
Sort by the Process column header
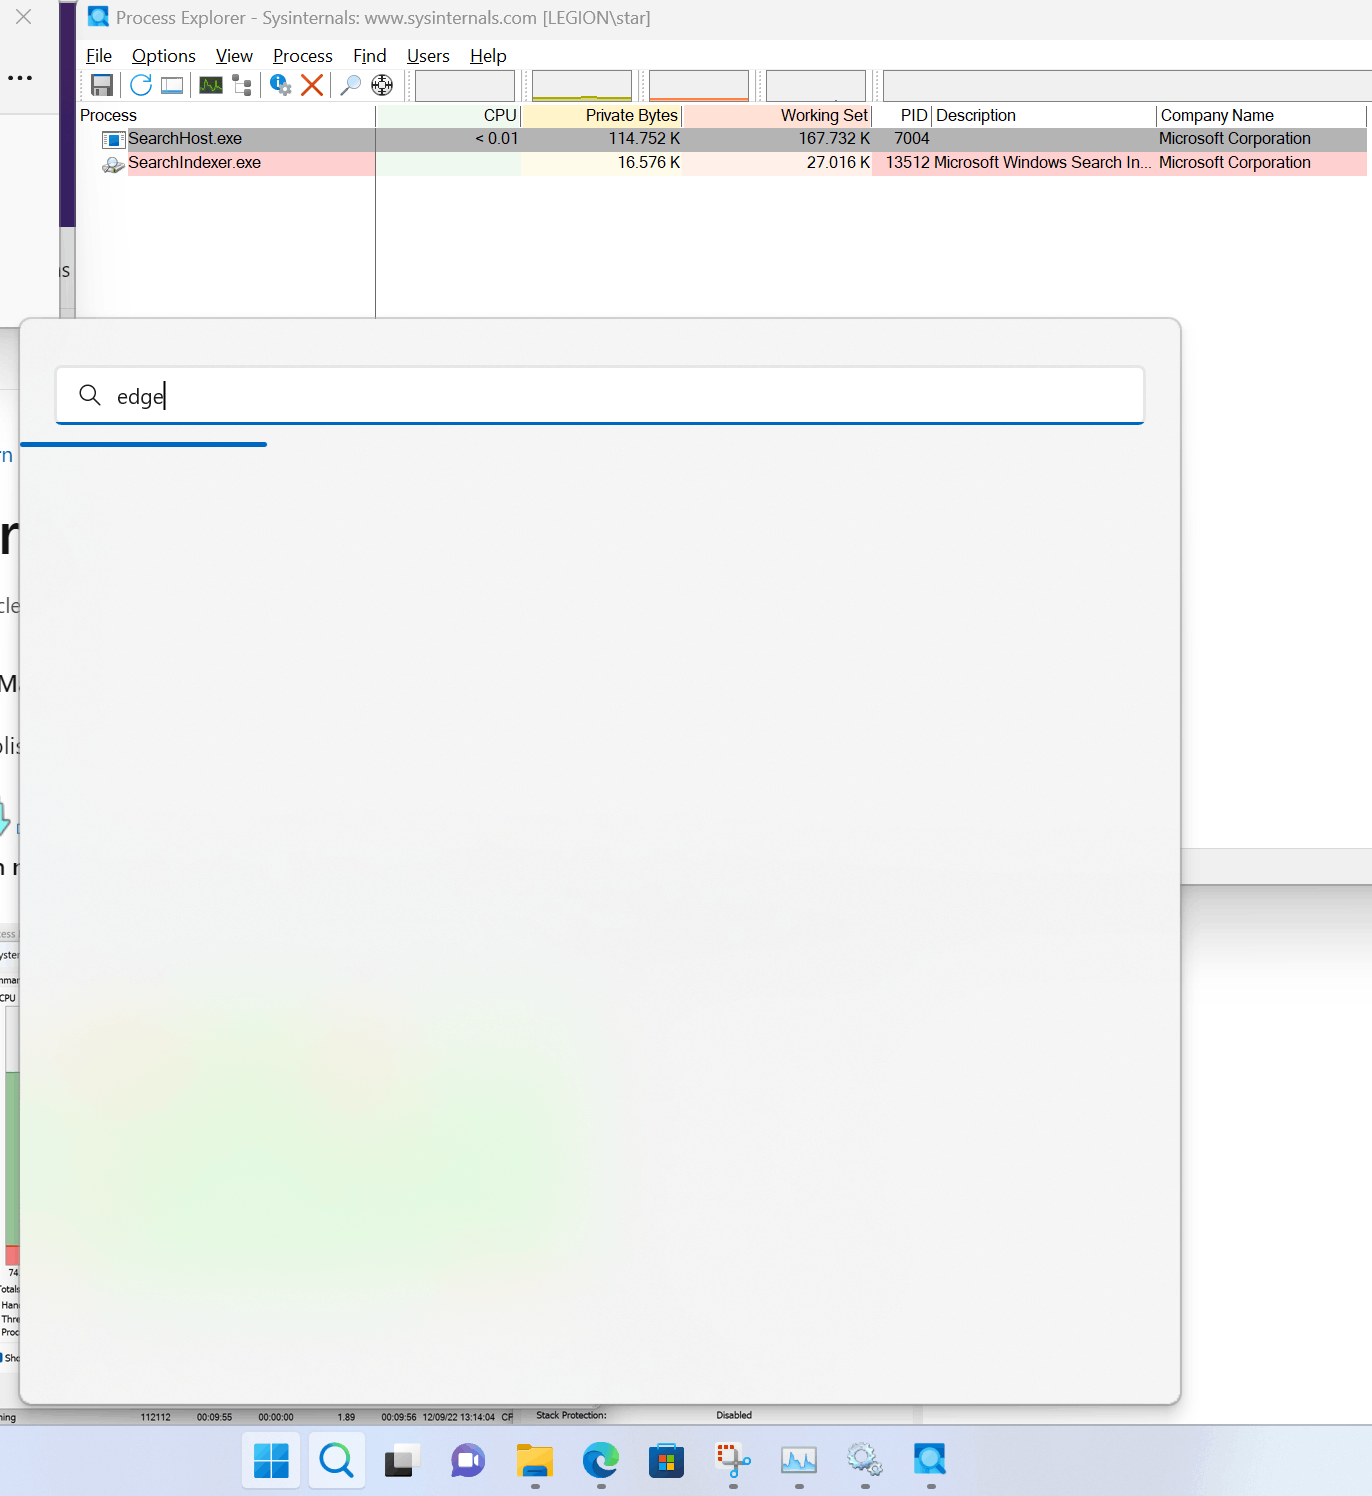[x=226, y=116]
